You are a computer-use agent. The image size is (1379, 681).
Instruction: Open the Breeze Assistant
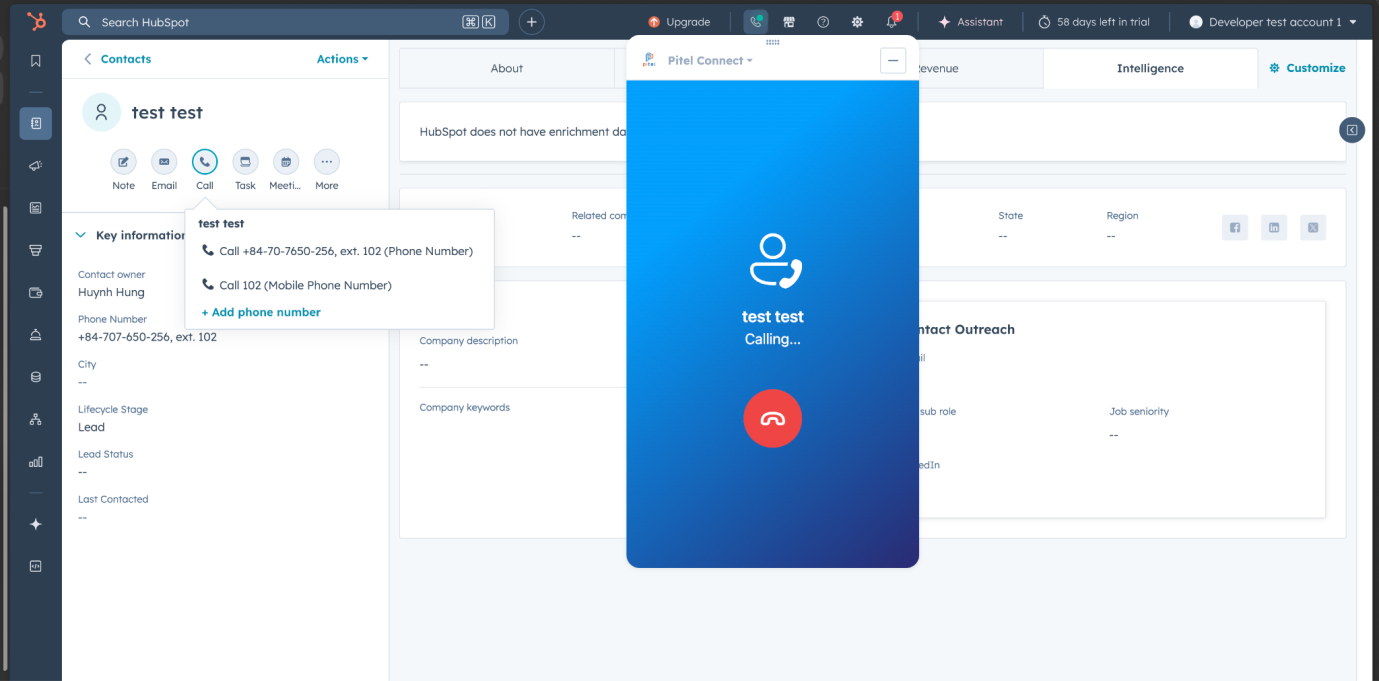tap(971, 22)
